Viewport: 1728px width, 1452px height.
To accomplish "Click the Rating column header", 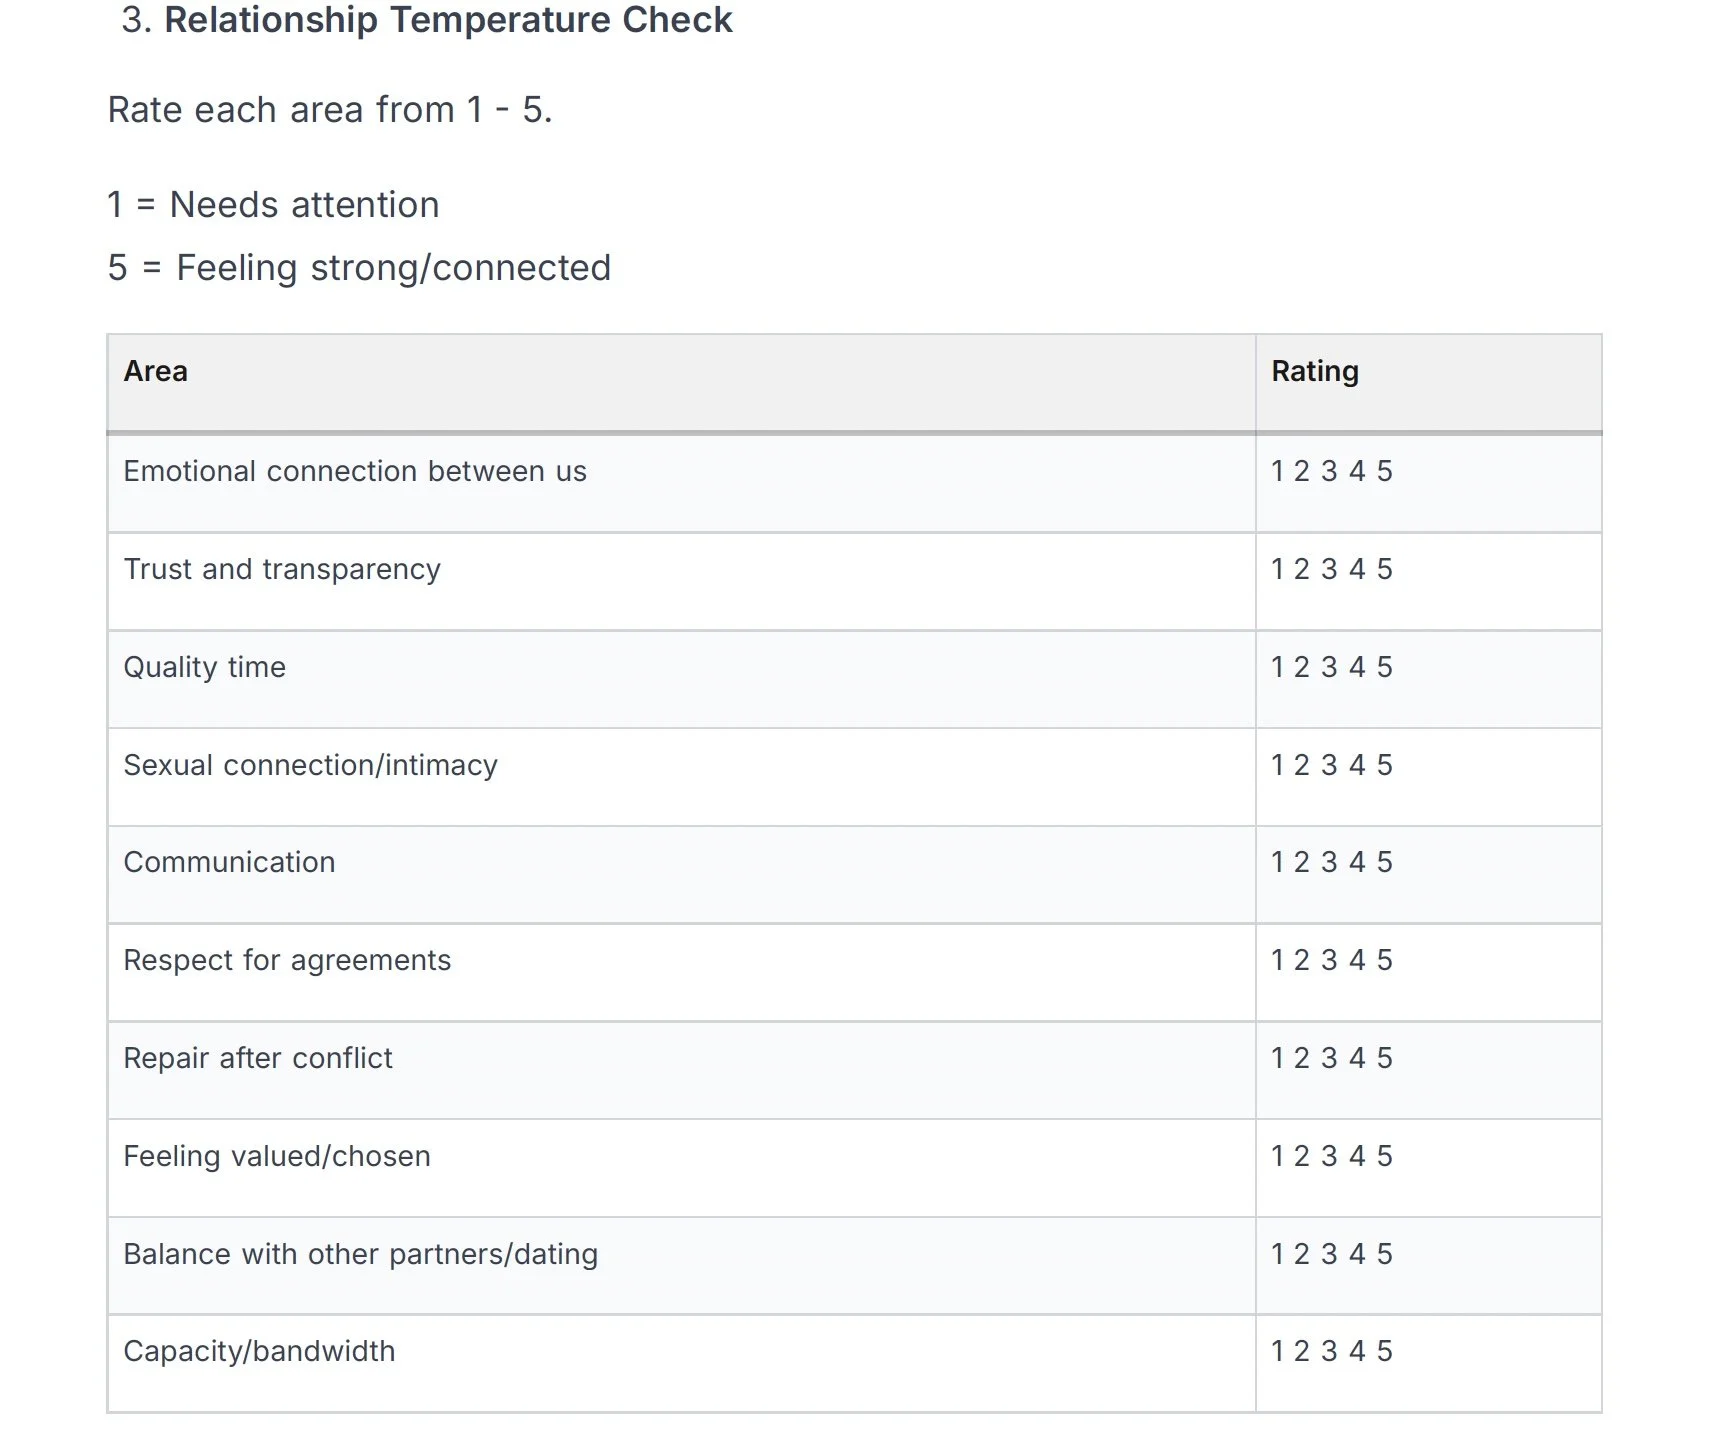I will tap(1314, 371).
